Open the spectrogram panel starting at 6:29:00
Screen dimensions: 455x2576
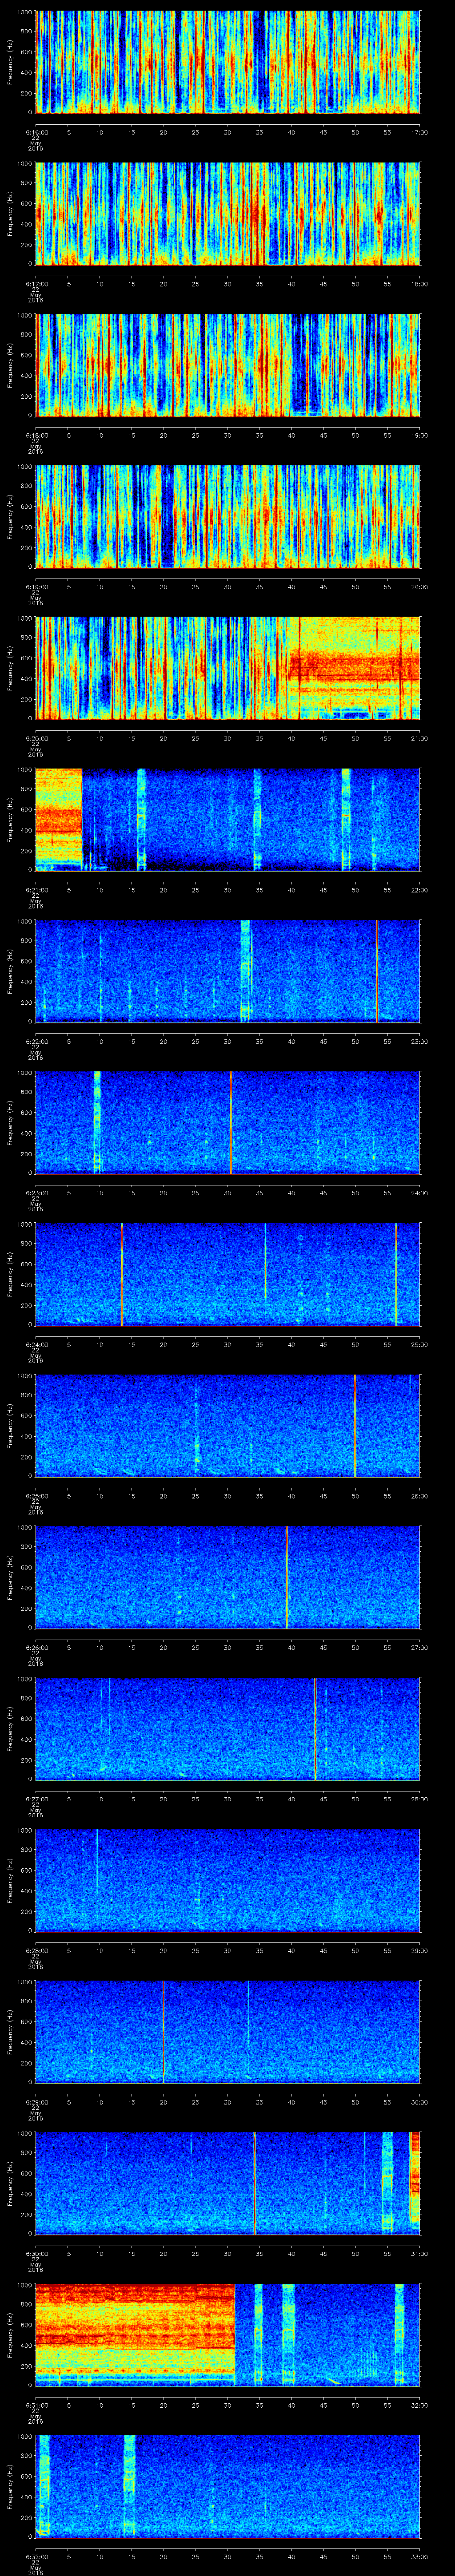[x=227, y=2032]
